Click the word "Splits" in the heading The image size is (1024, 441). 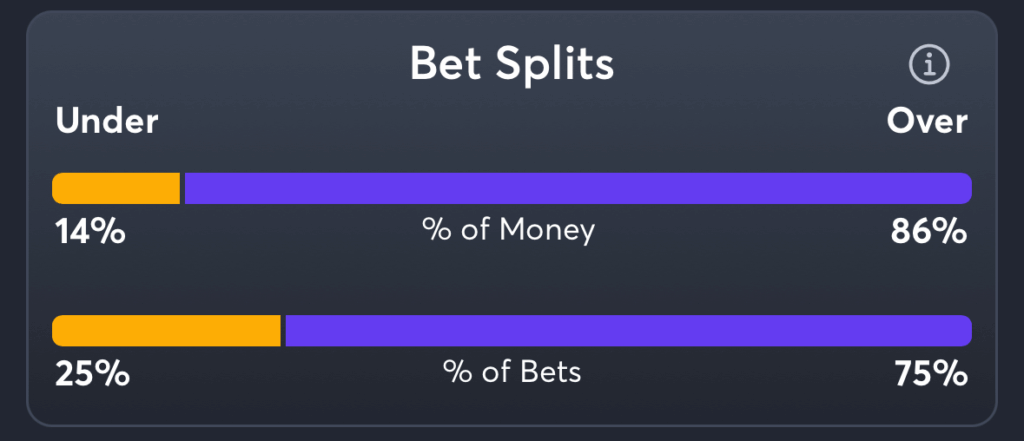pos(554,65)
